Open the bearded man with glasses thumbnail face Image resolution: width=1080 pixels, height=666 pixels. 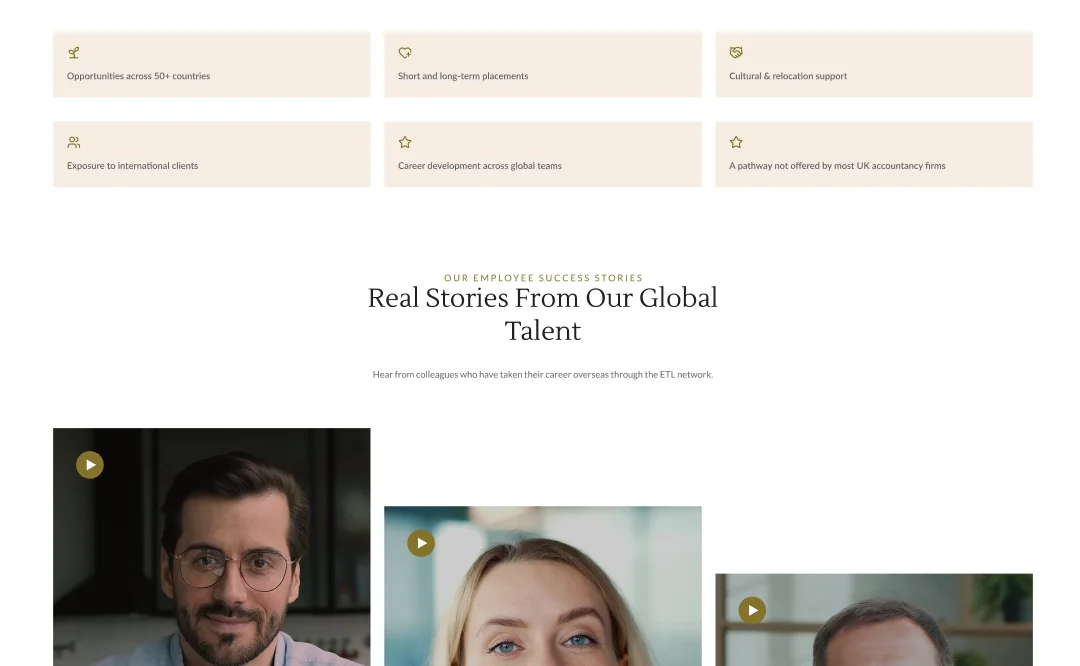pos(230,570)
